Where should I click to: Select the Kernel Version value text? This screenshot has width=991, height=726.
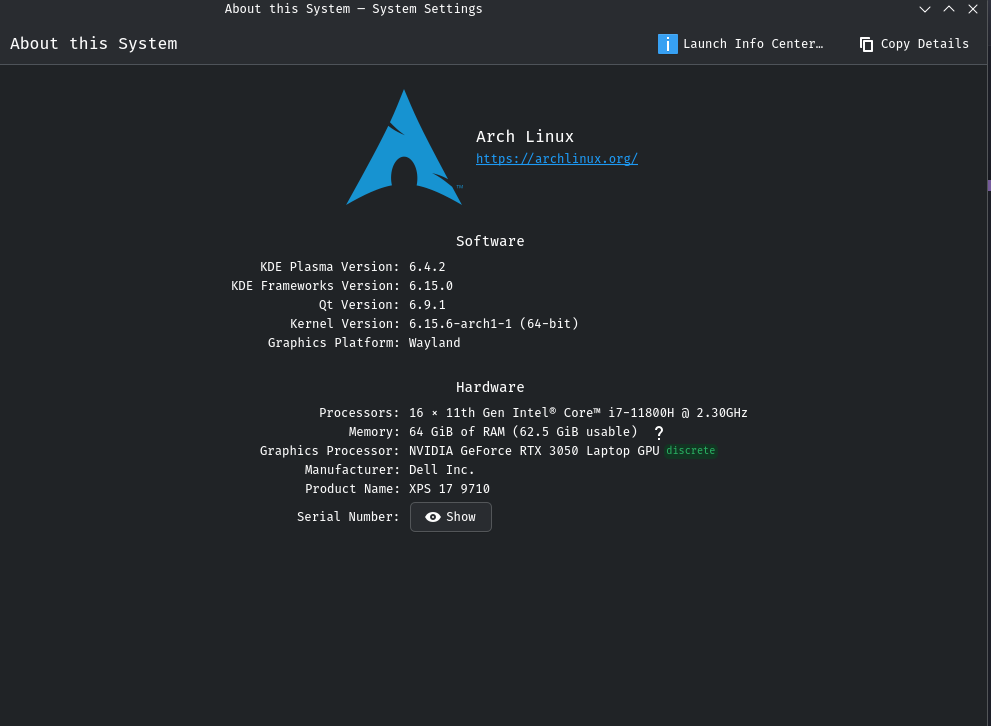point(494,324)
